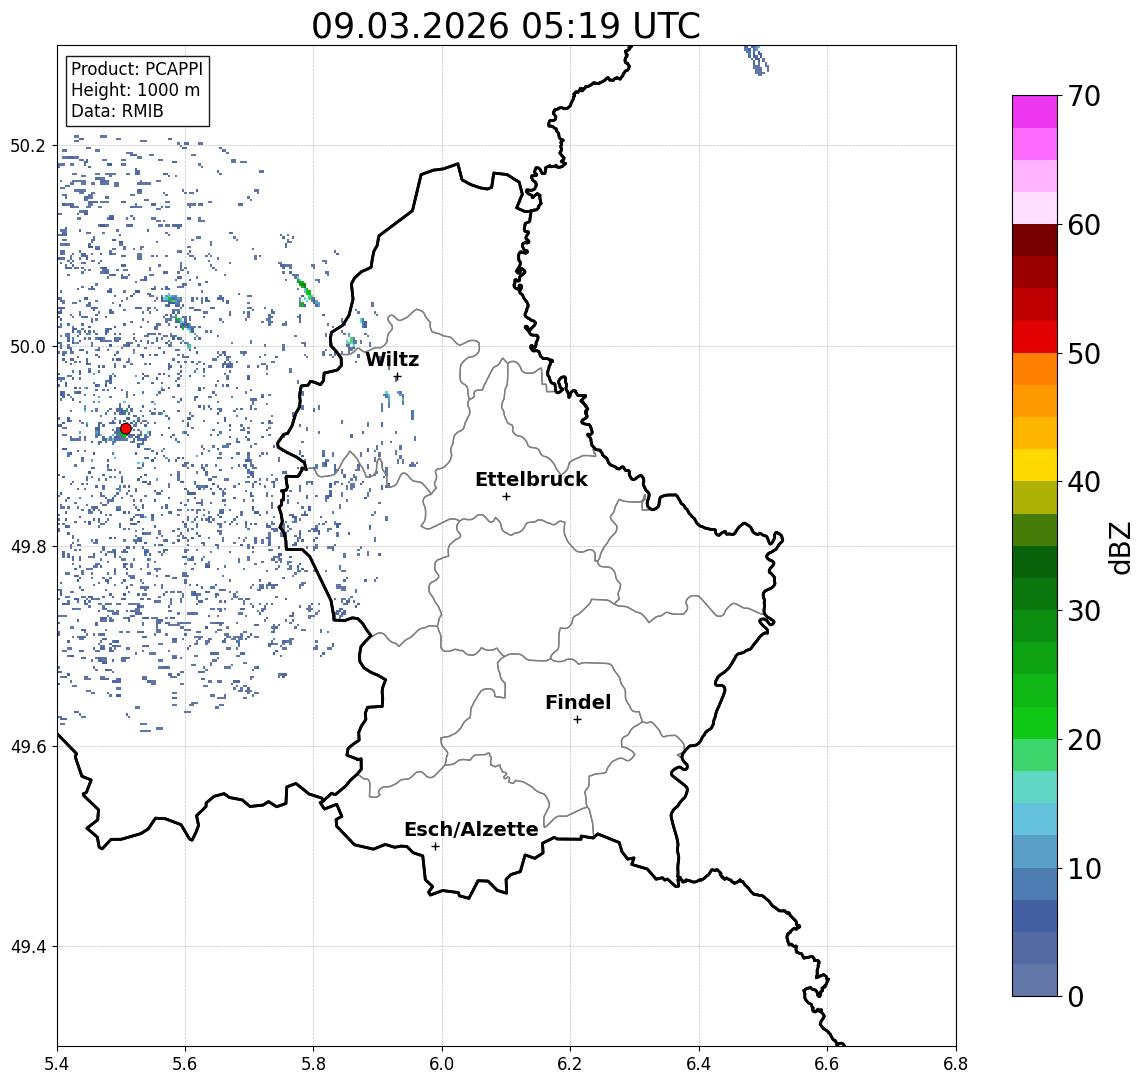
Task: Click the colorbar tick label 60
Action: (x=1084, y=226)
